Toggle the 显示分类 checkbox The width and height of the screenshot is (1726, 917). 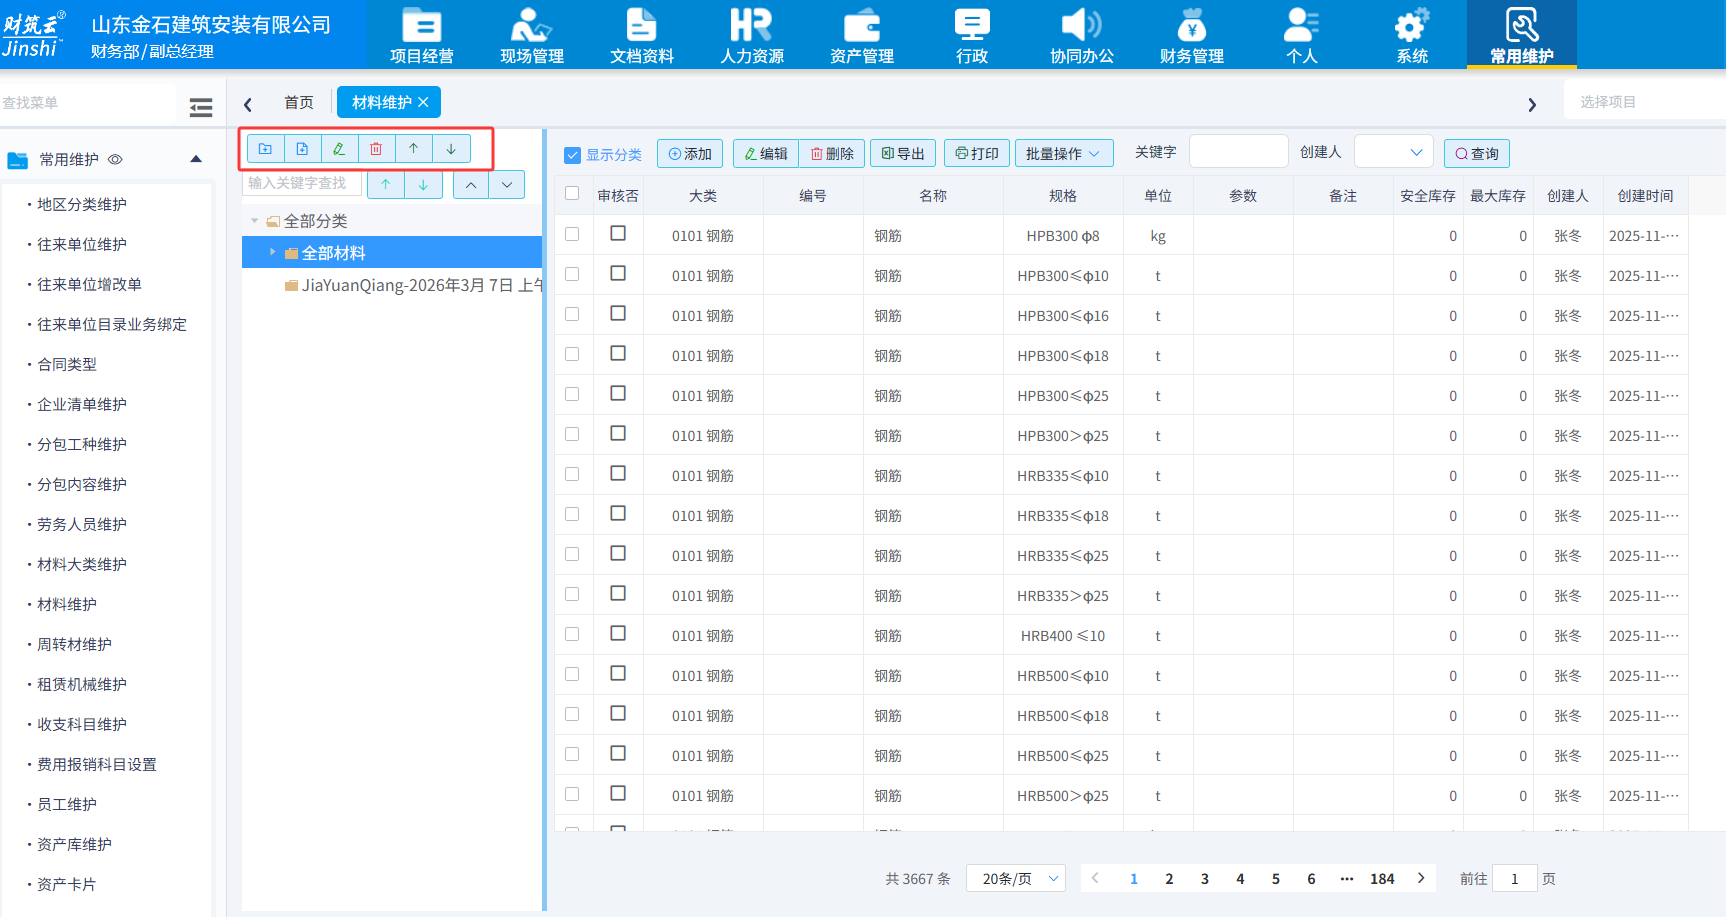coord(573,155)
